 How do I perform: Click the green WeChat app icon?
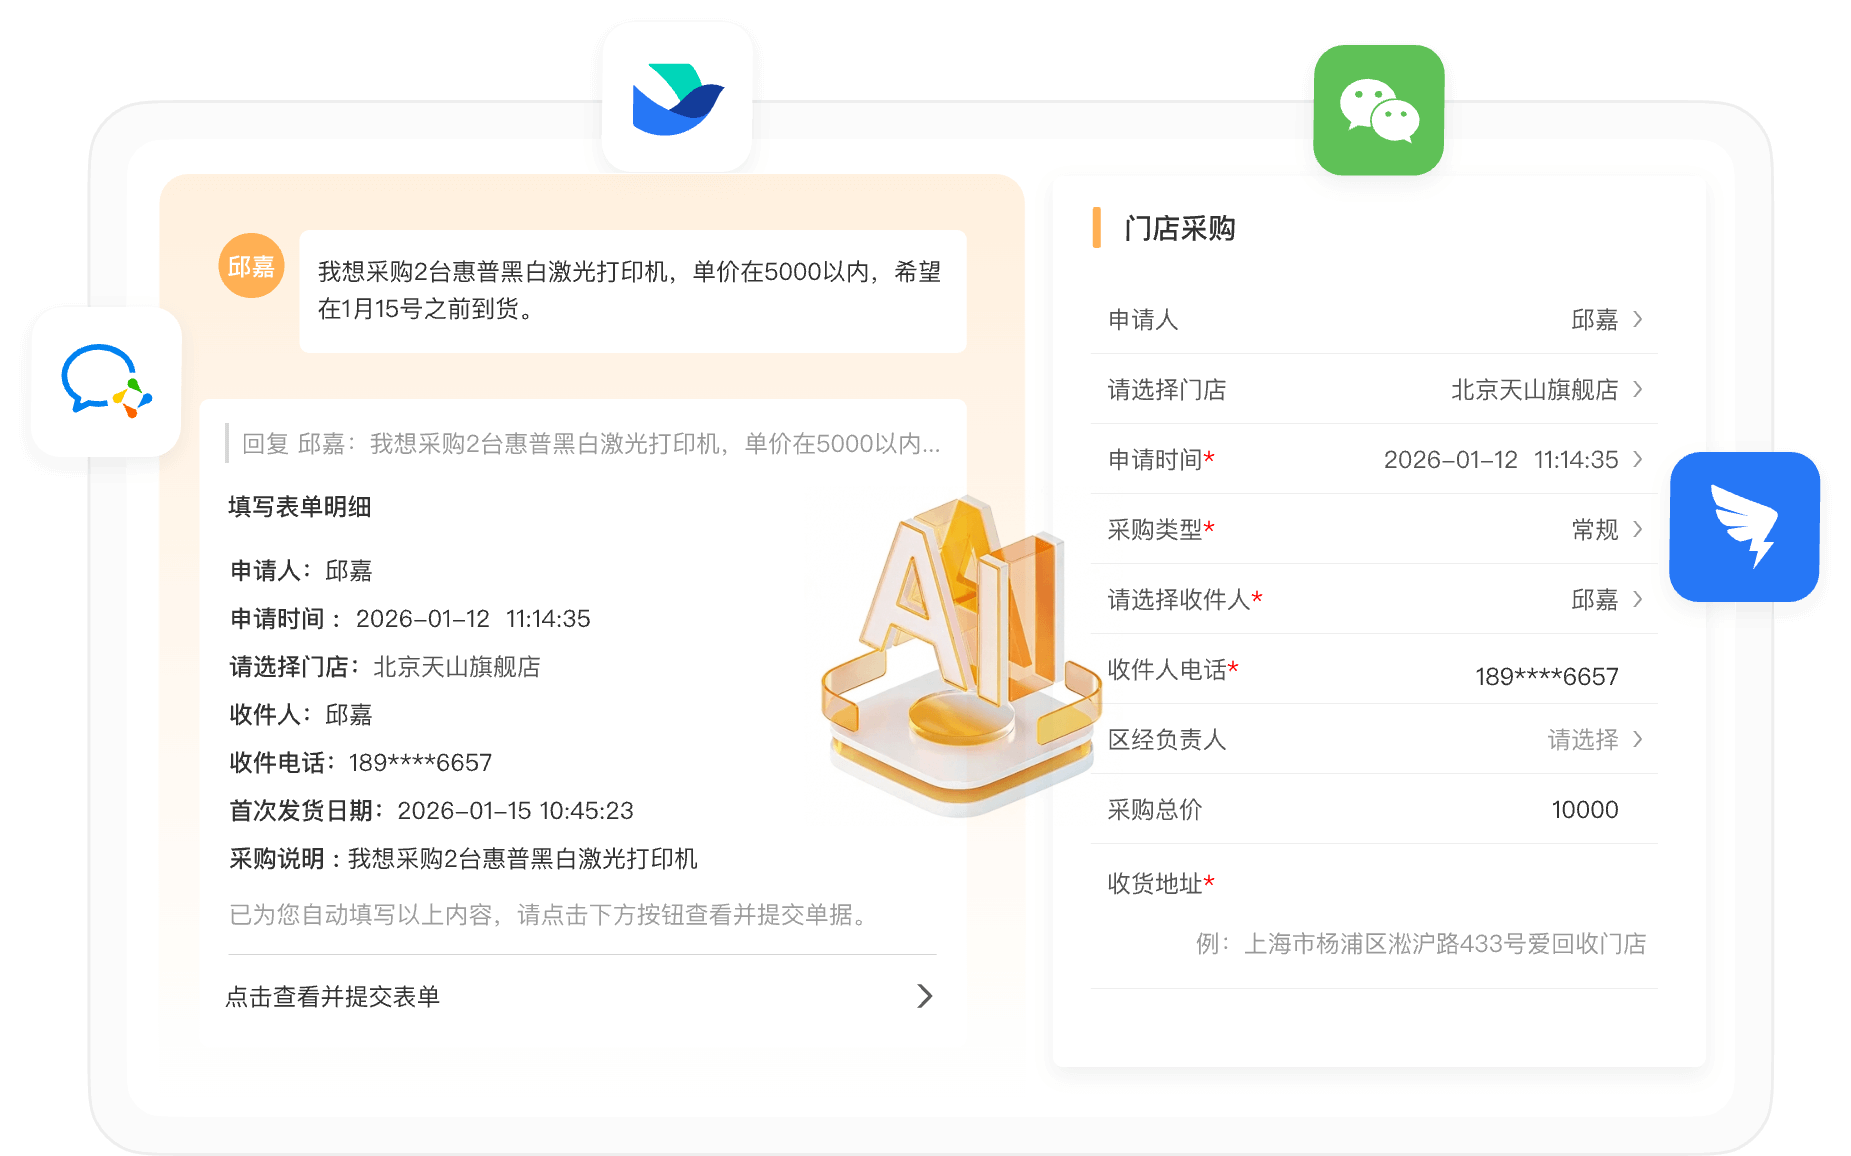click(1378, 110)
